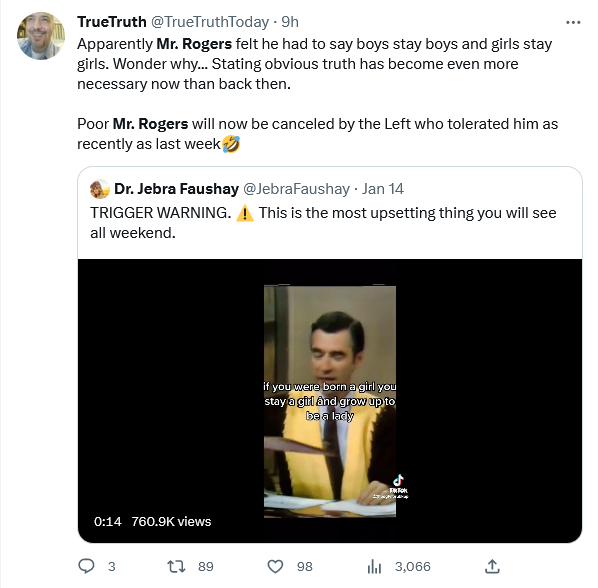Click Dr. Jebra Faushay display name
The height and width of the screenshot is (588, 598).
(177, 189)
